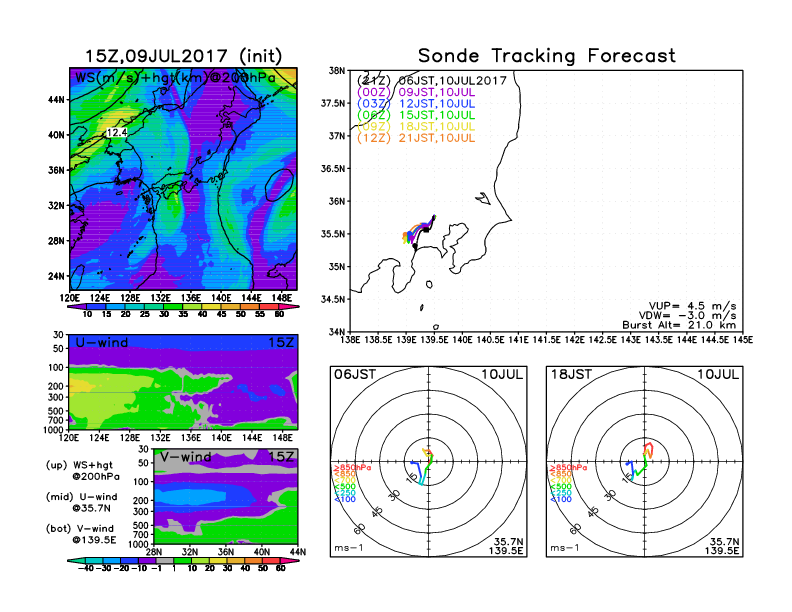Click the 44N label on the 200hPa map

click(x=56, y=99)
